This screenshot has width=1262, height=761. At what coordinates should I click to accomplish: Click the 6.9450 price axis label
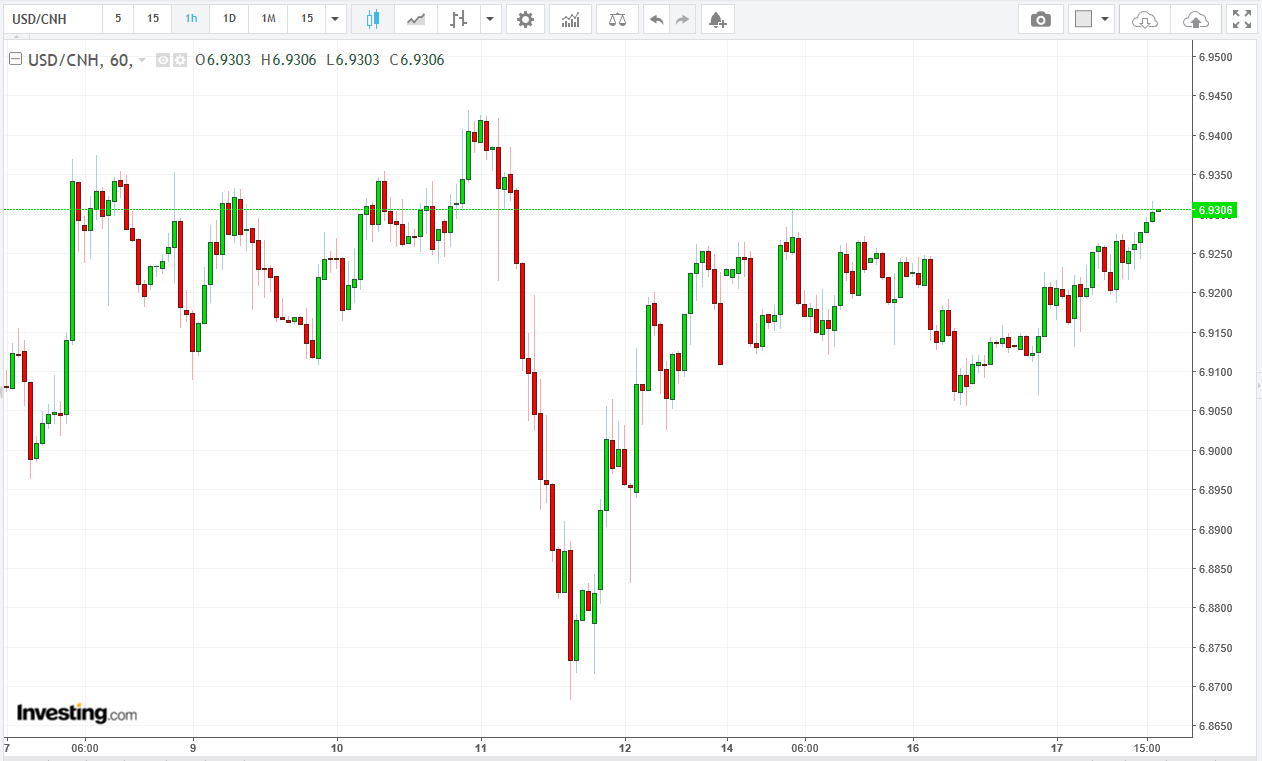pos(1216,97)
